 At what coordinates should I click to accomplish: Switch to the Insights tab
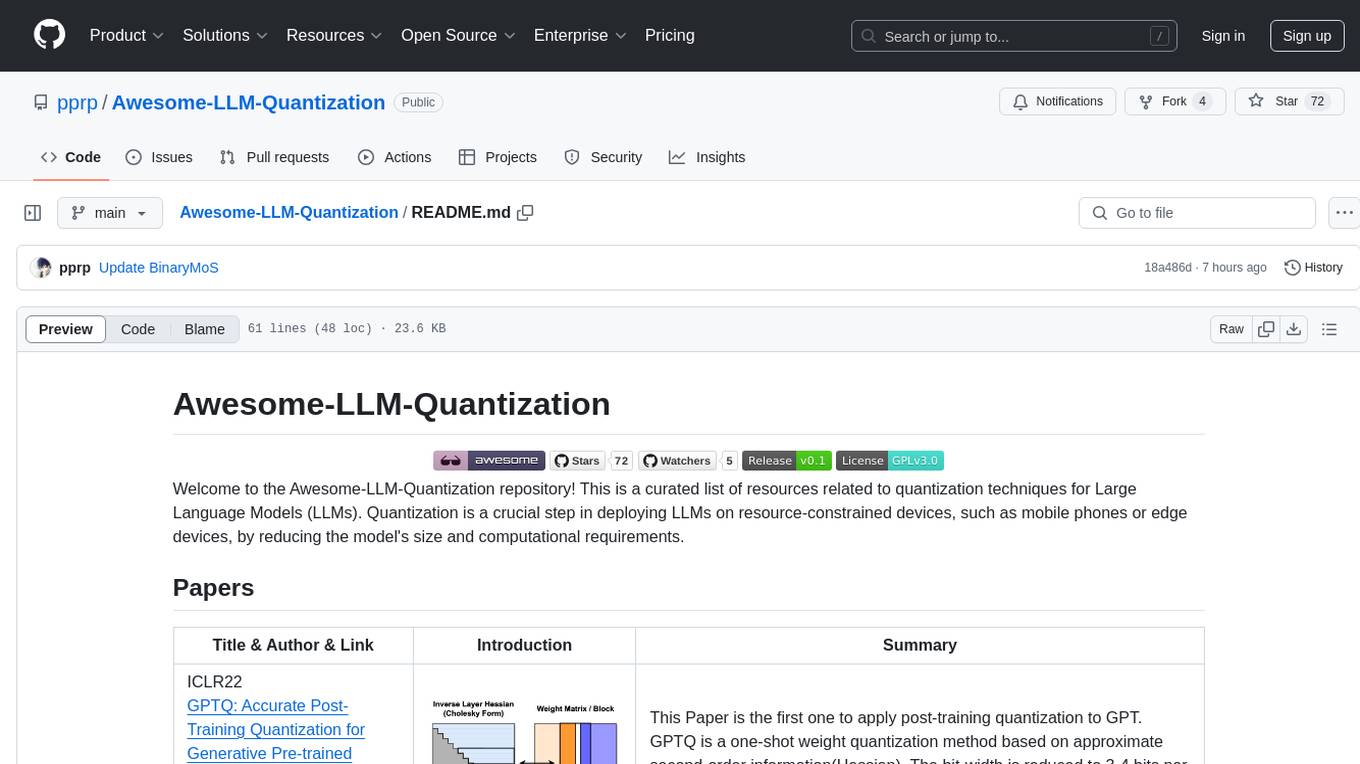tap(707, 157)
